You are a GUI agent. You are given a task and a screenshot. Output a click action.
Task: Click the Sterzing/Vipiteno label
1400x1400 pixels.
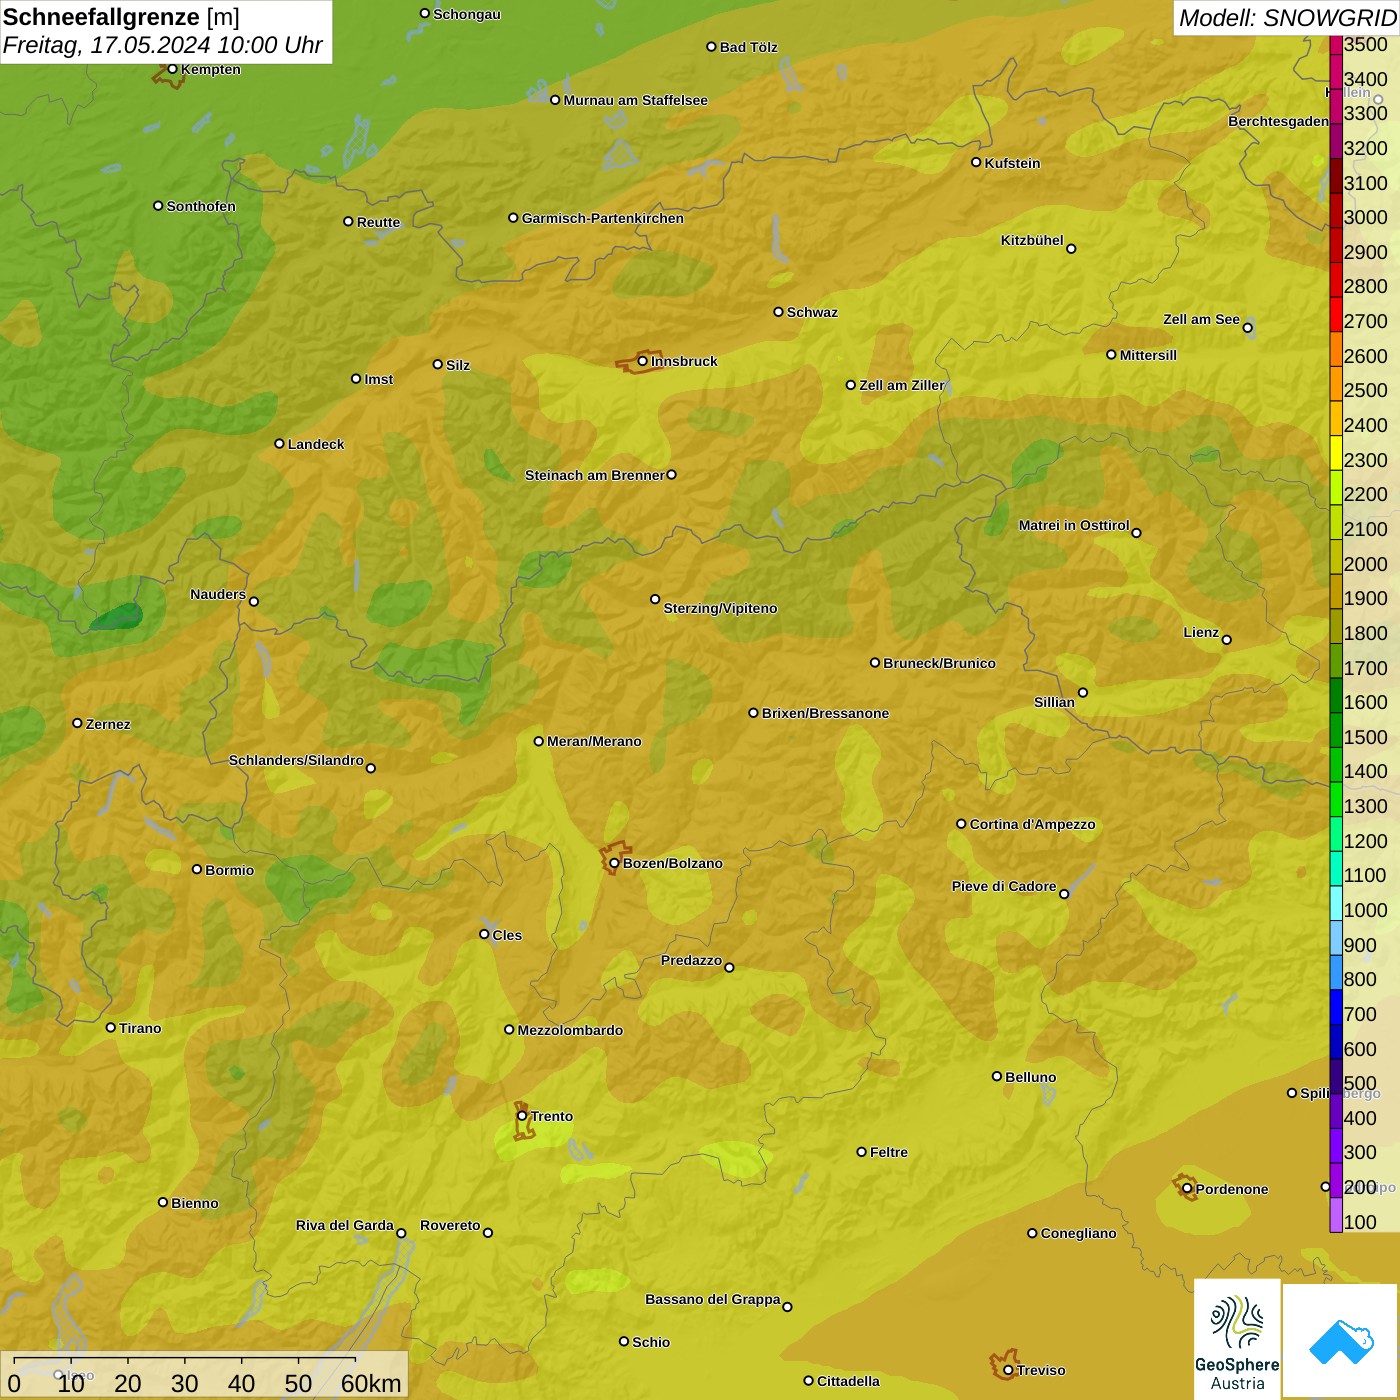coord(720,608)
